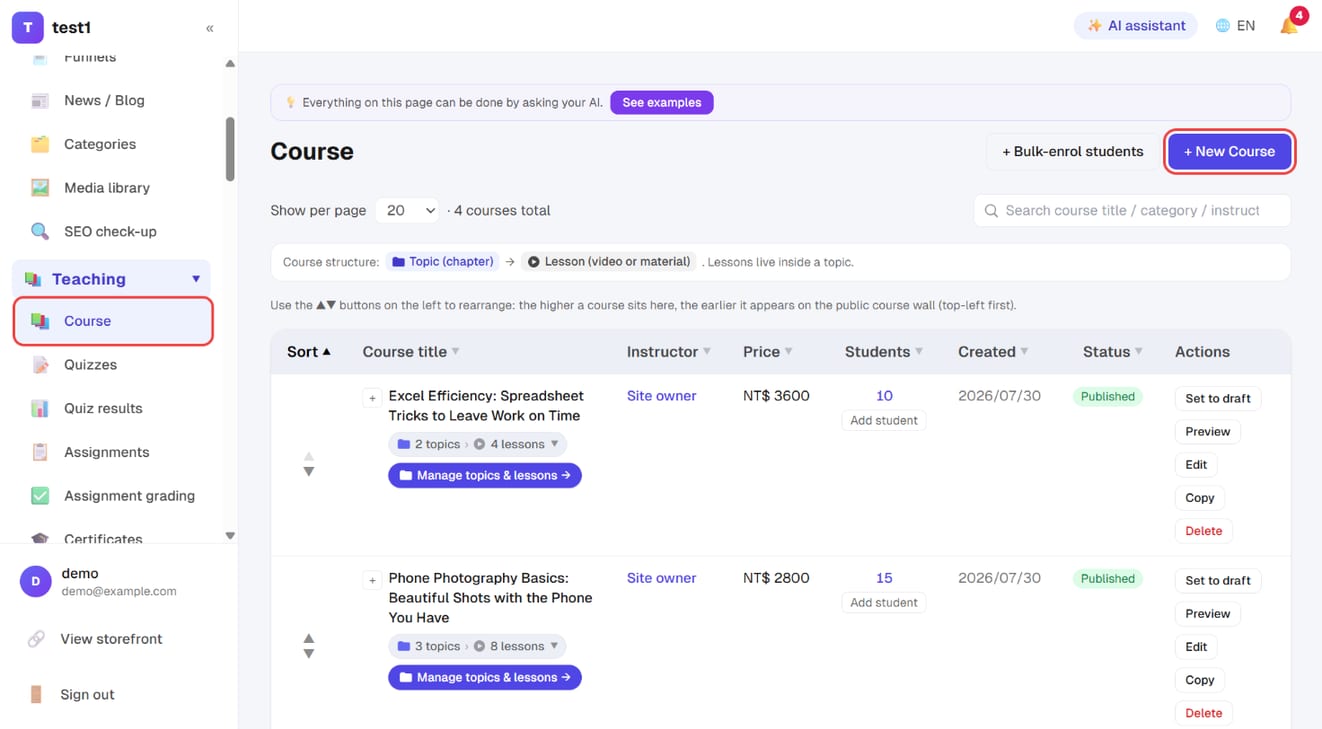Click the Assignment grading checkmark icon
Screen dimensions: 1322x729
40,496
